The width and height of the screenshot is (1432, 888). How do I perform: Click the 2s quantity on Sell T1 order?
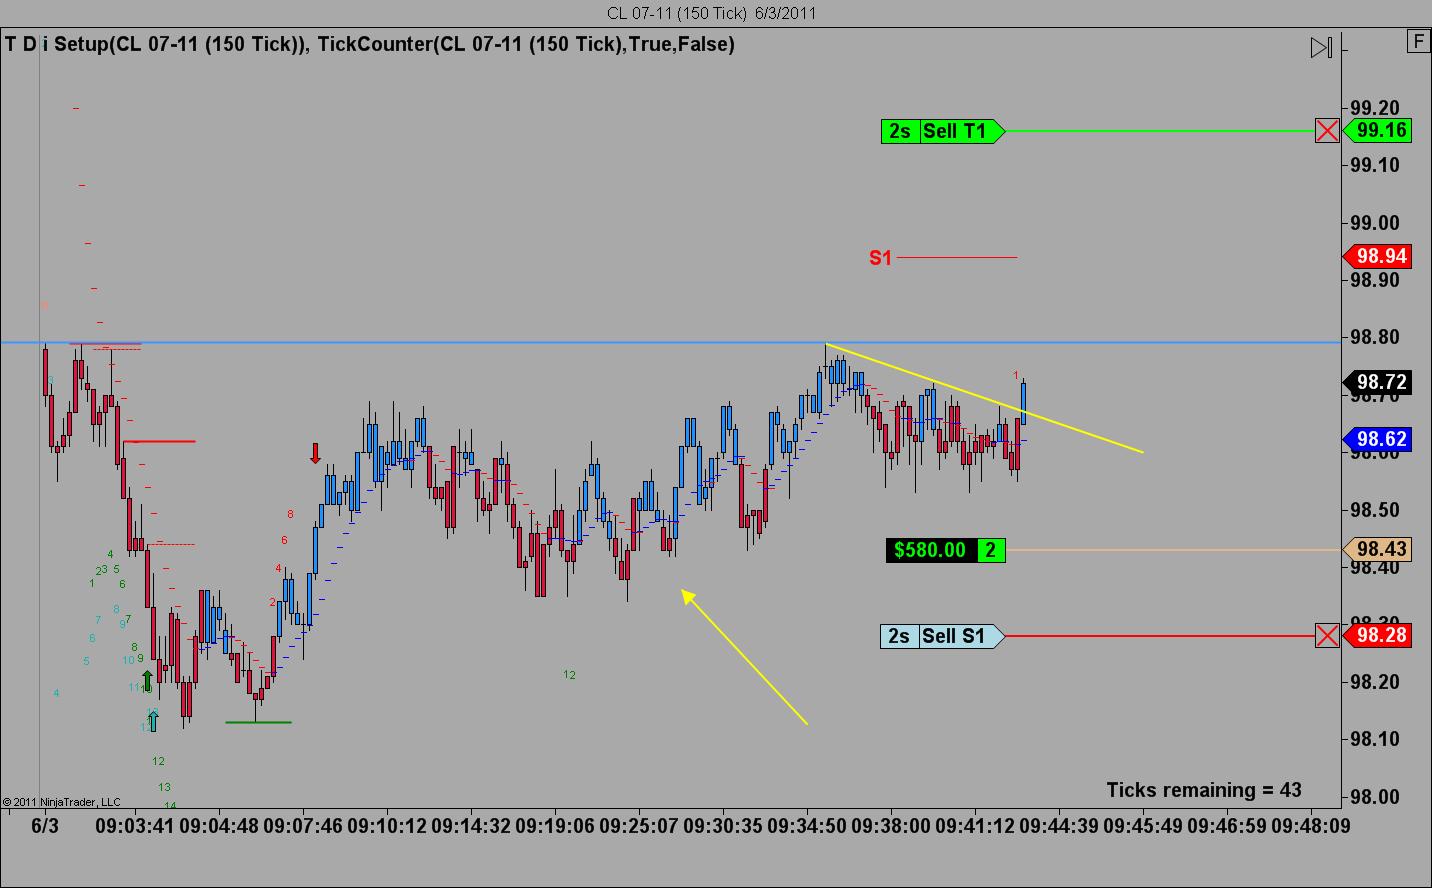tap(900, 131)
